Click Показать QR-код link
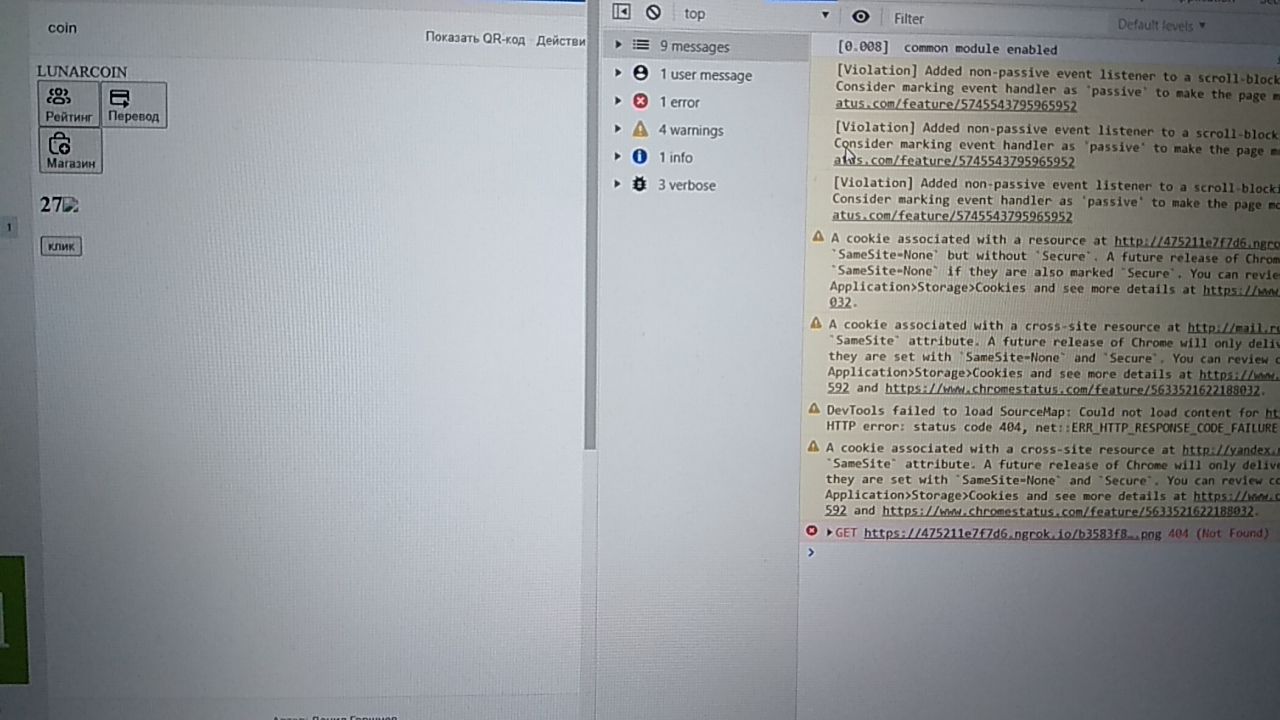Screen dimensions: 1280x720 tap(474, 39)
